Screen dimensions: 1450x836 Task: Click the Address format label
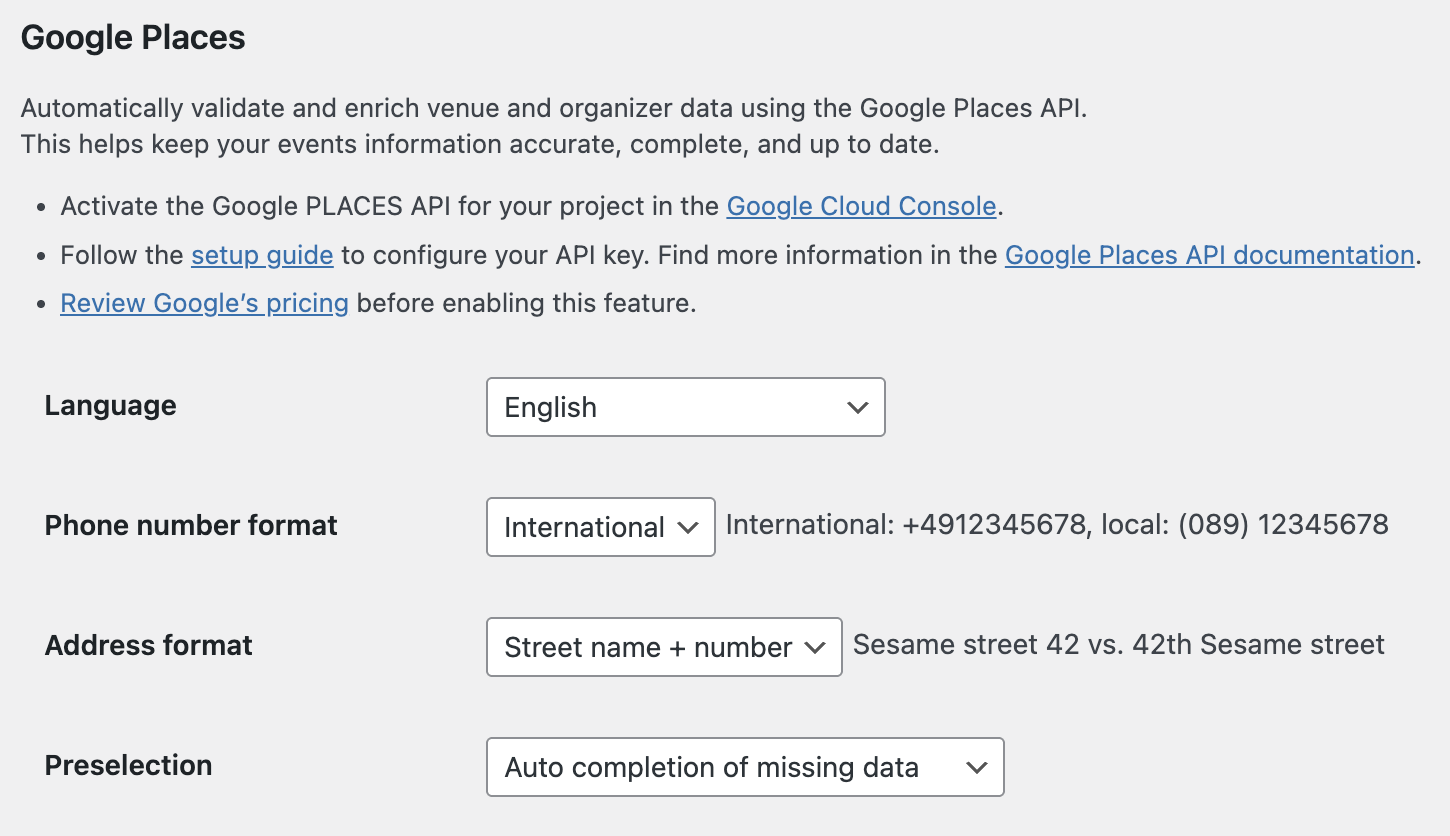pos(148,645)
